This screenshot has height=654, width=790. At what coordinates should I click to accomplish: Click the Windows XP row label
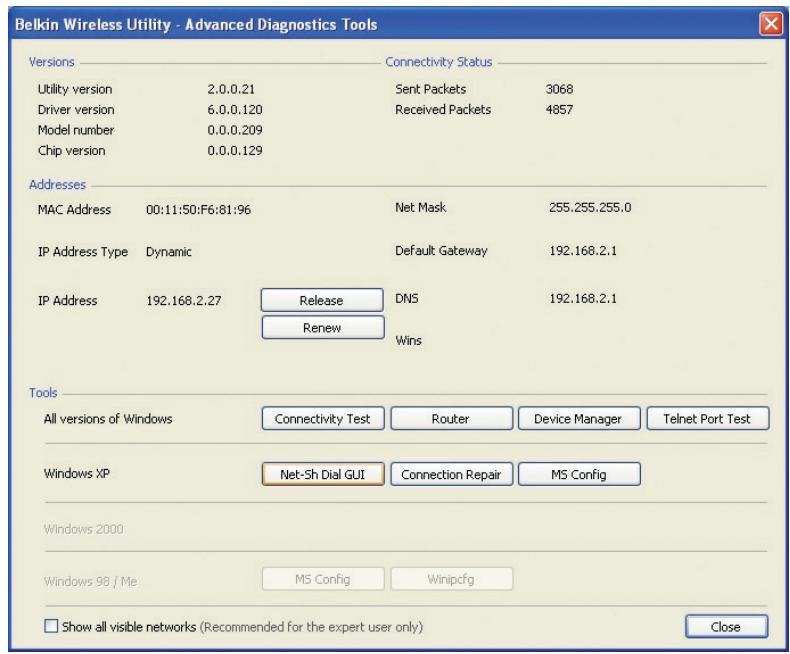[x=77, y=474]
